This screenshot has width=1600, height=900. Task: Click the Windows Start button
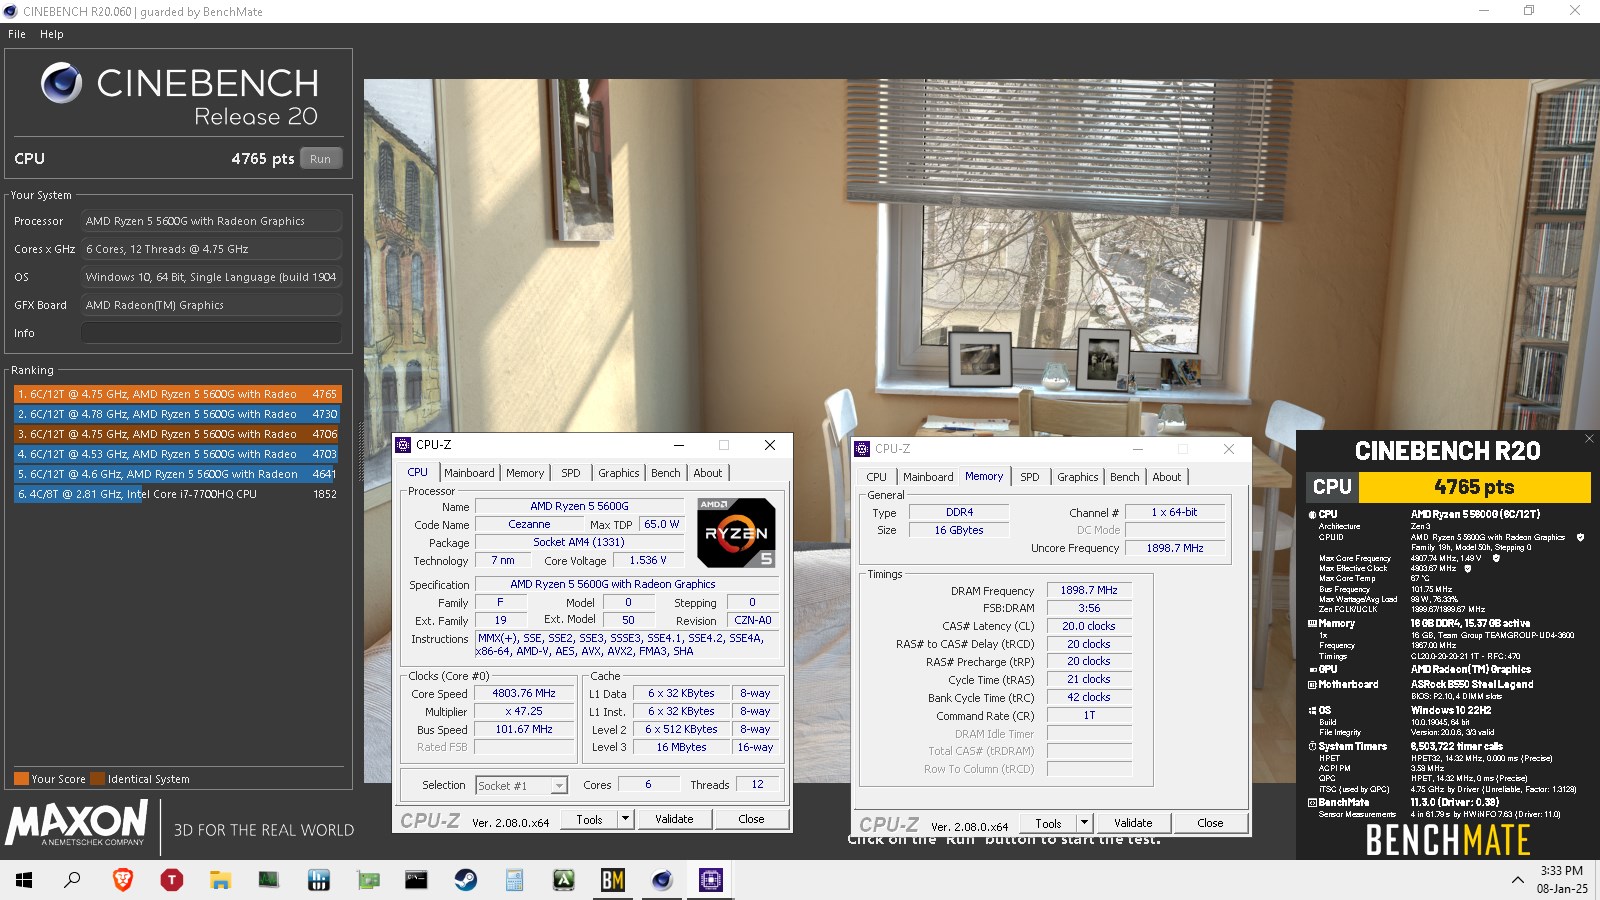tap(24, 880)
